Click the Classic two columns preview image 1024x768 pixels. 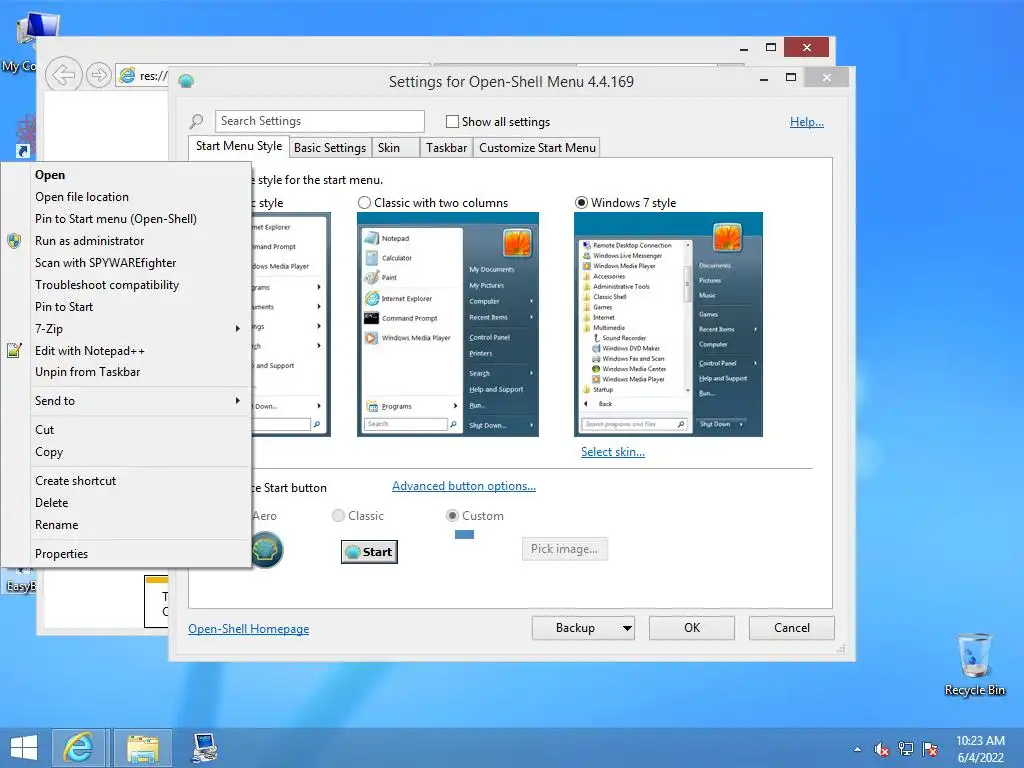click(x=448, y=325)
